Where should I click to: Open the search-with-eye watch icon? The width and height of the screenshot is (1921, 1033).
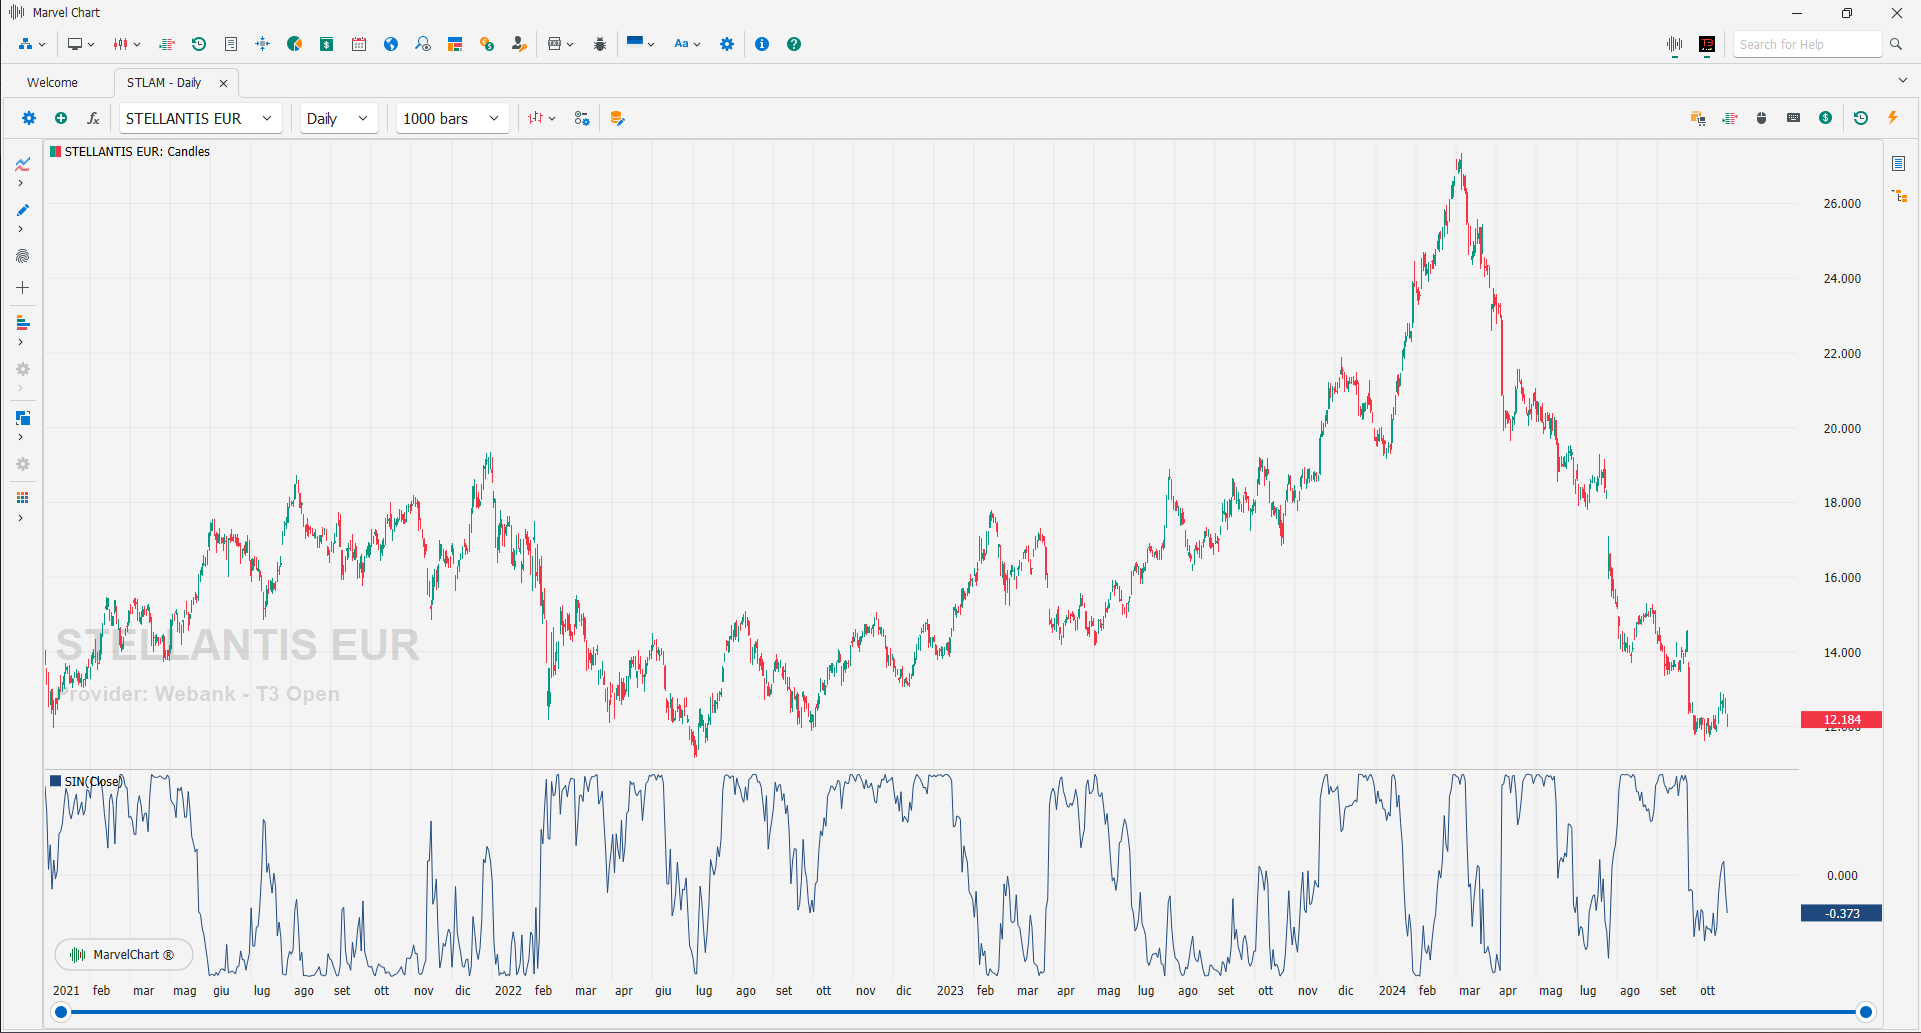point(423,44)
